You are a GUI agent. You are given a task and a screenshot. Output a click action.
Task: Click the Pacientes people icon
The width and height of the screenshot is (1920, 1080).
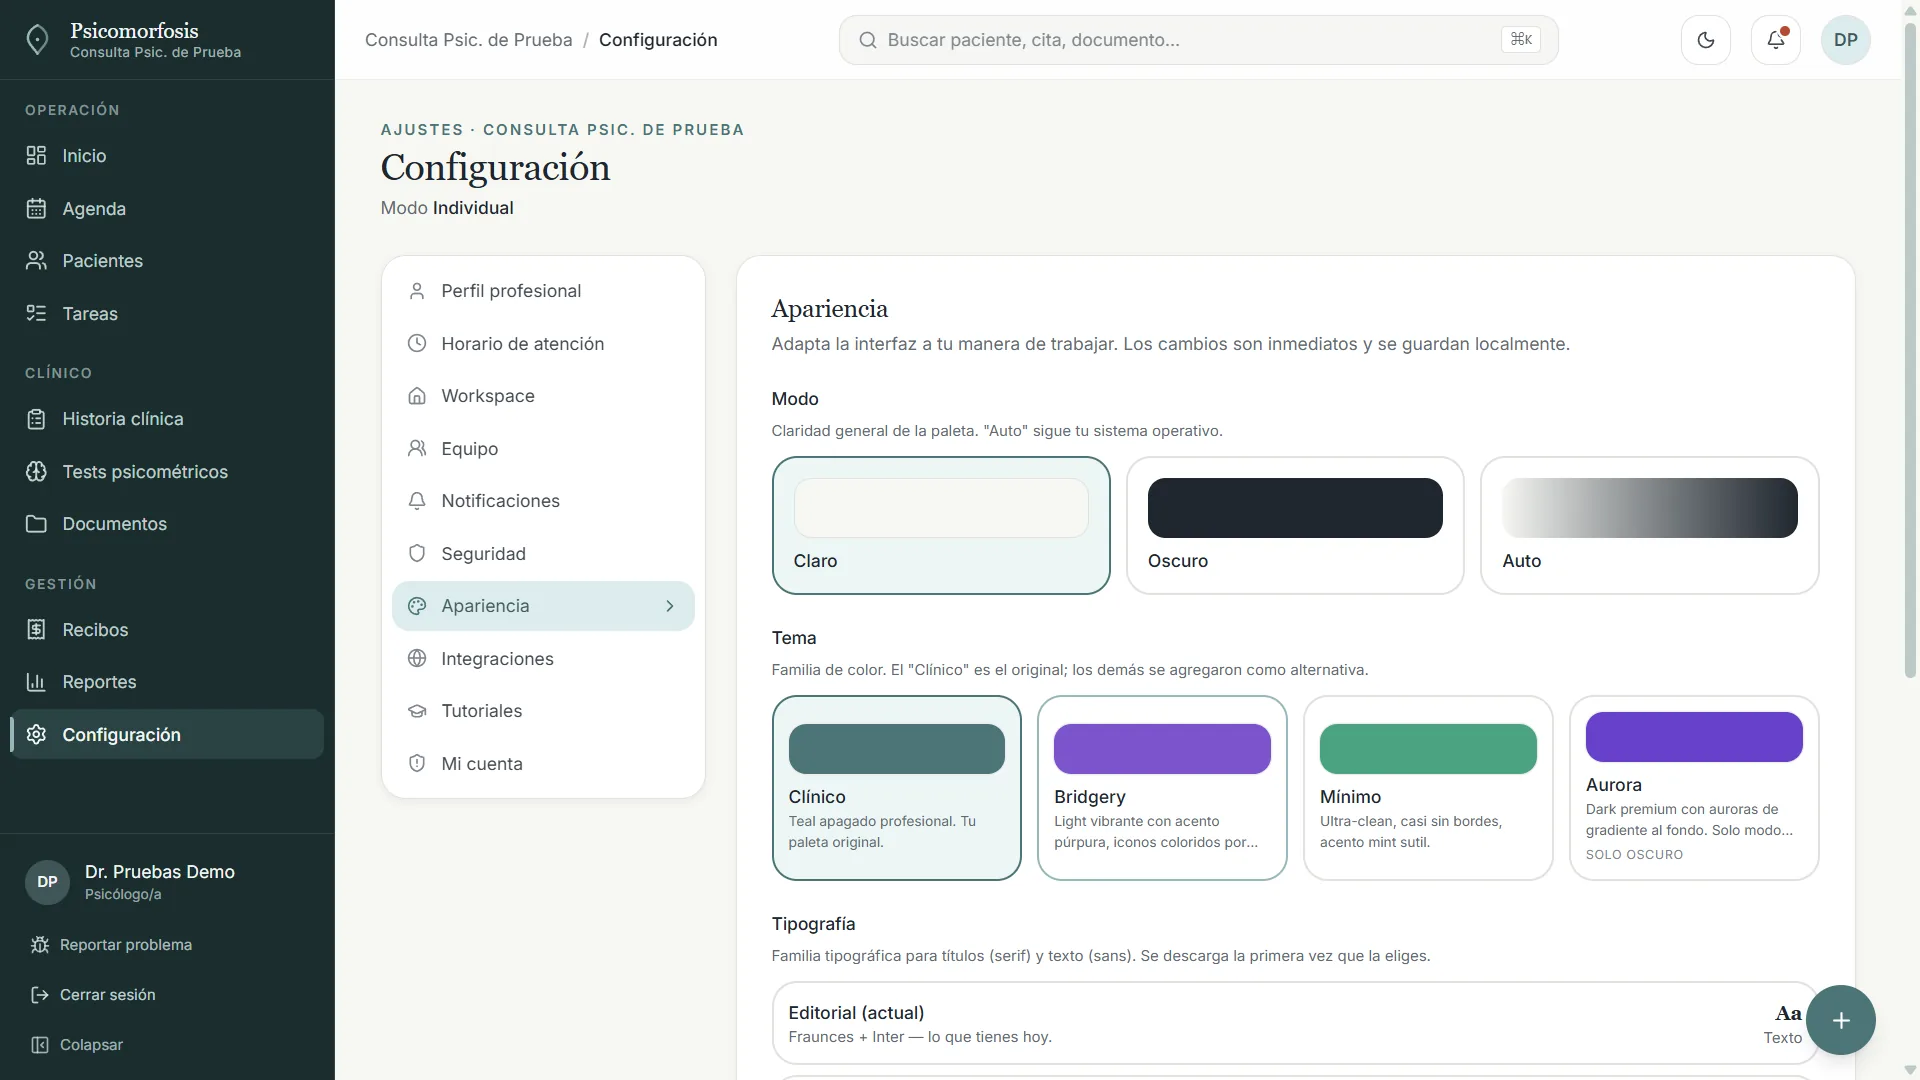point(36,261)
